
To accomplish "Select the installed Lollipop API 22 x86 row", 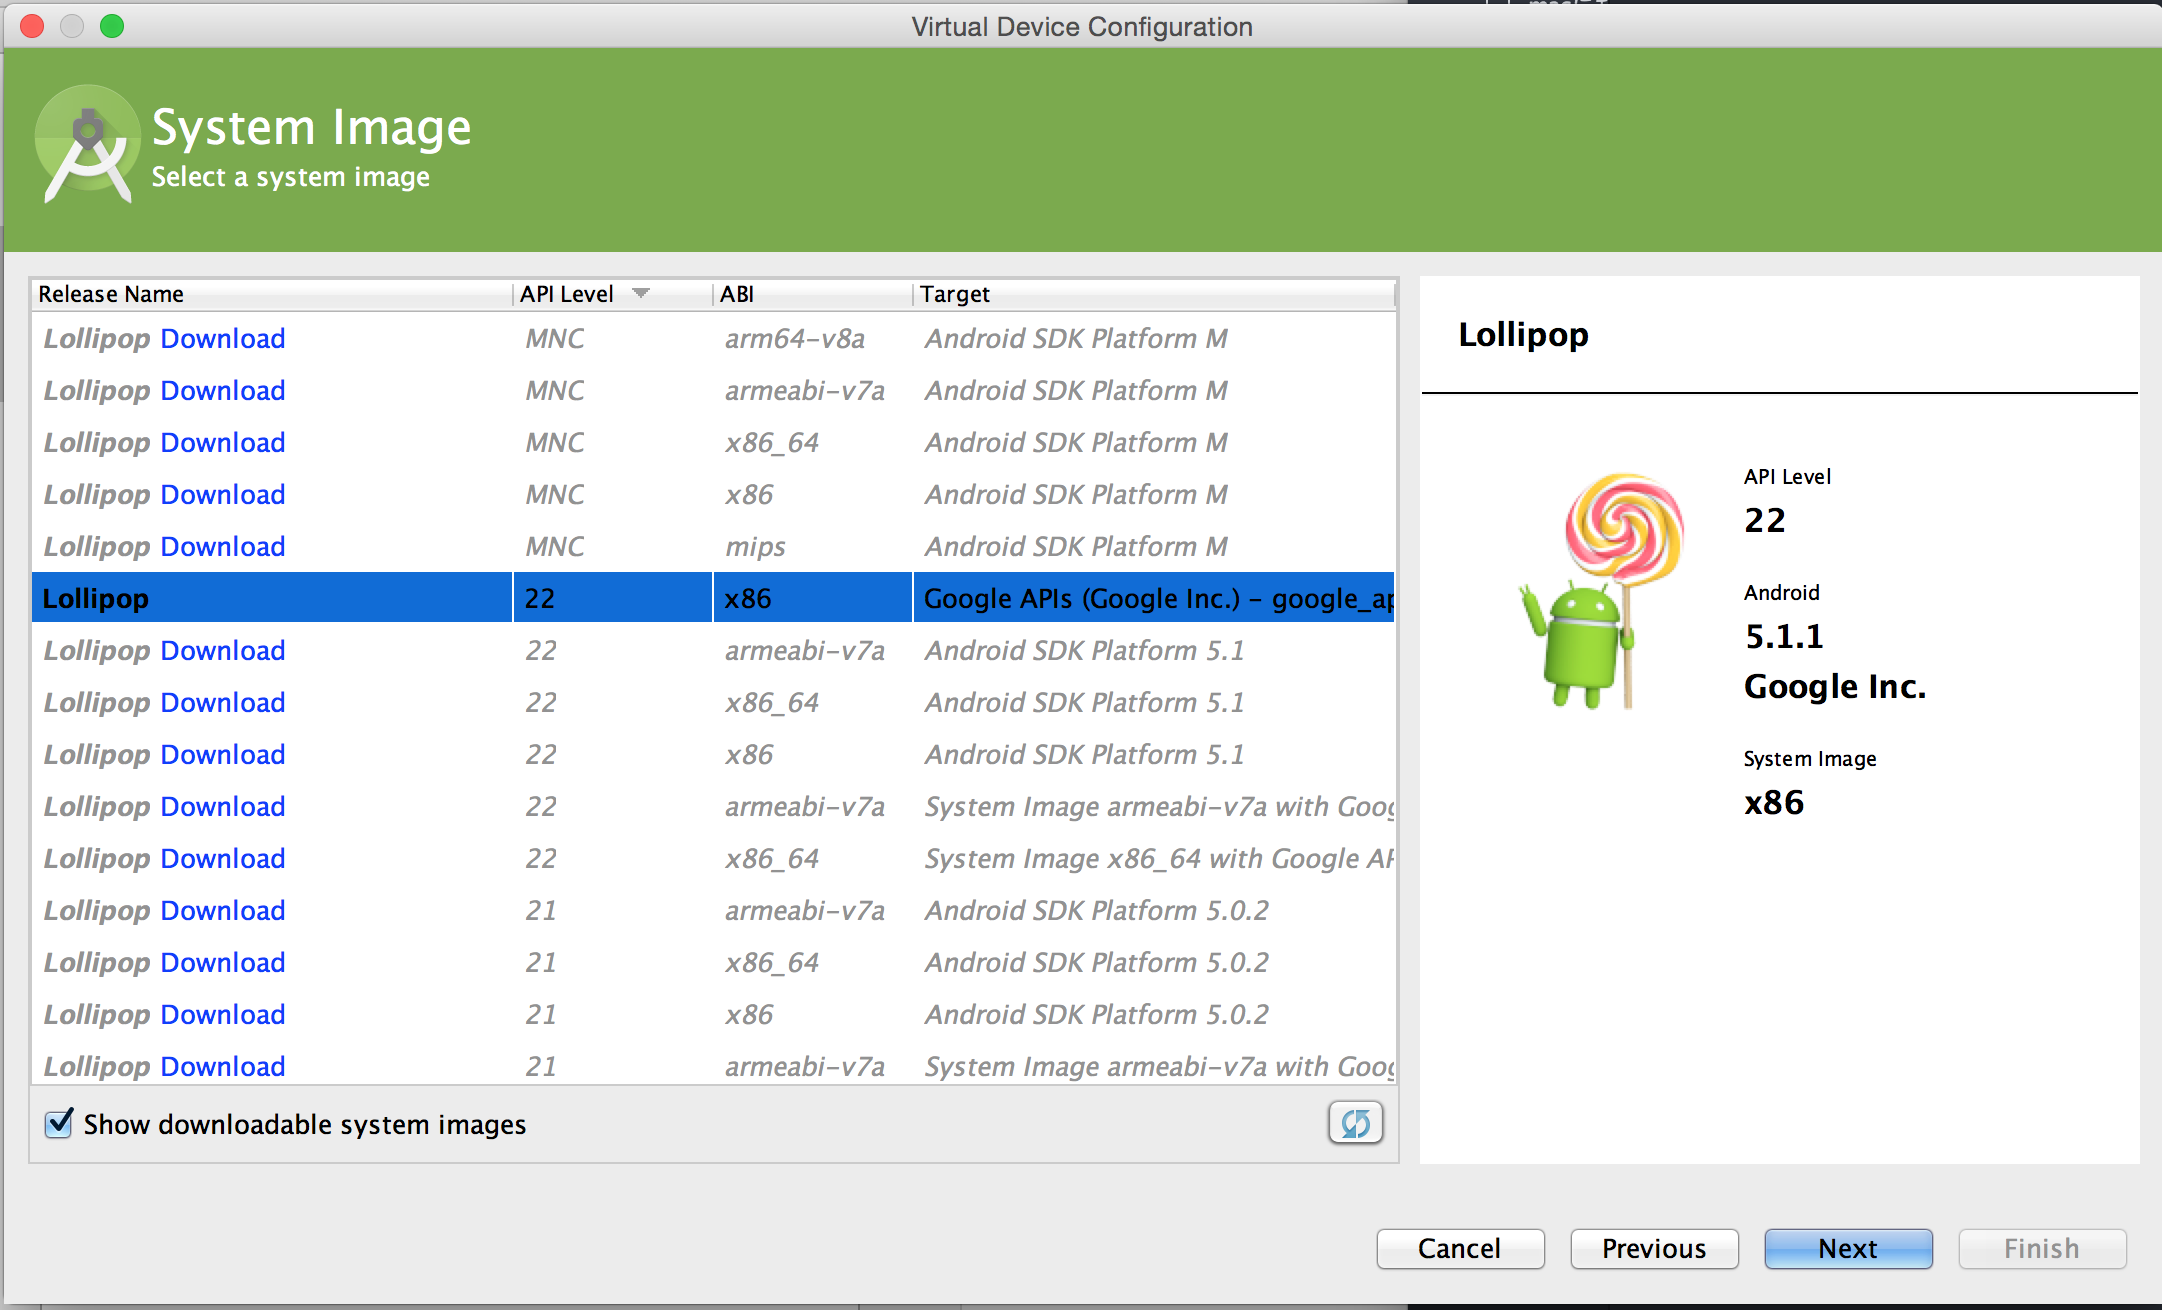I will pyautogui.click(x=713, y=598).
